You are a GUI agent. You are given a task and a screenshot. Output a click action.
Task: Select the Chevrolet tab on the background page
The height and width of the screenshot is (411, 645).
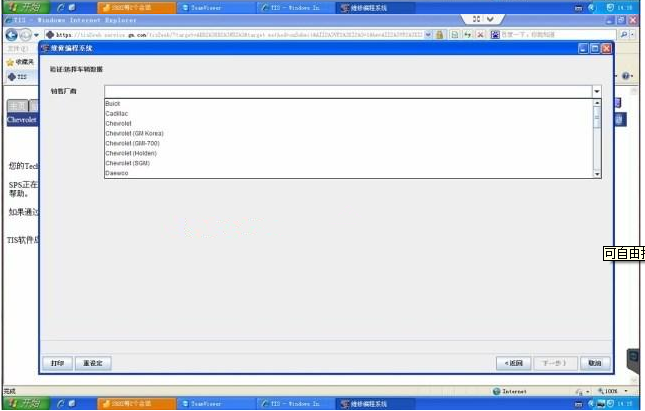22,120
